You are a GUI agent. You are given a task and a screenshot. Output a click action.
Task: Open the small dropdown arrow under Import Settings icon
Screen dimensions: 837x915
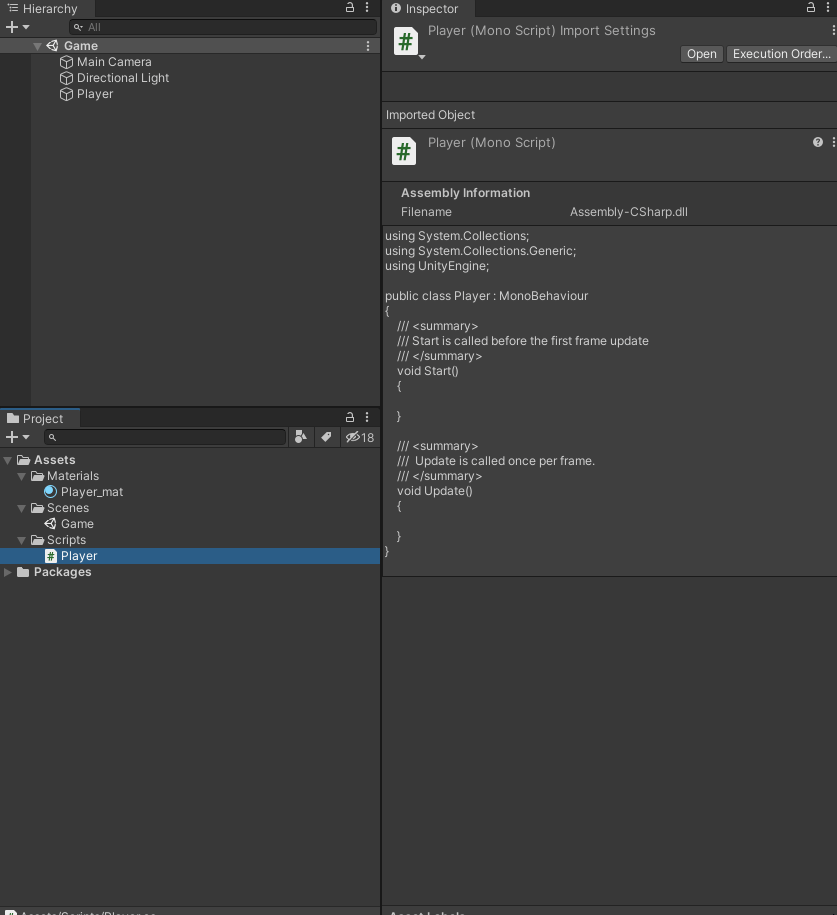(422, 57)
